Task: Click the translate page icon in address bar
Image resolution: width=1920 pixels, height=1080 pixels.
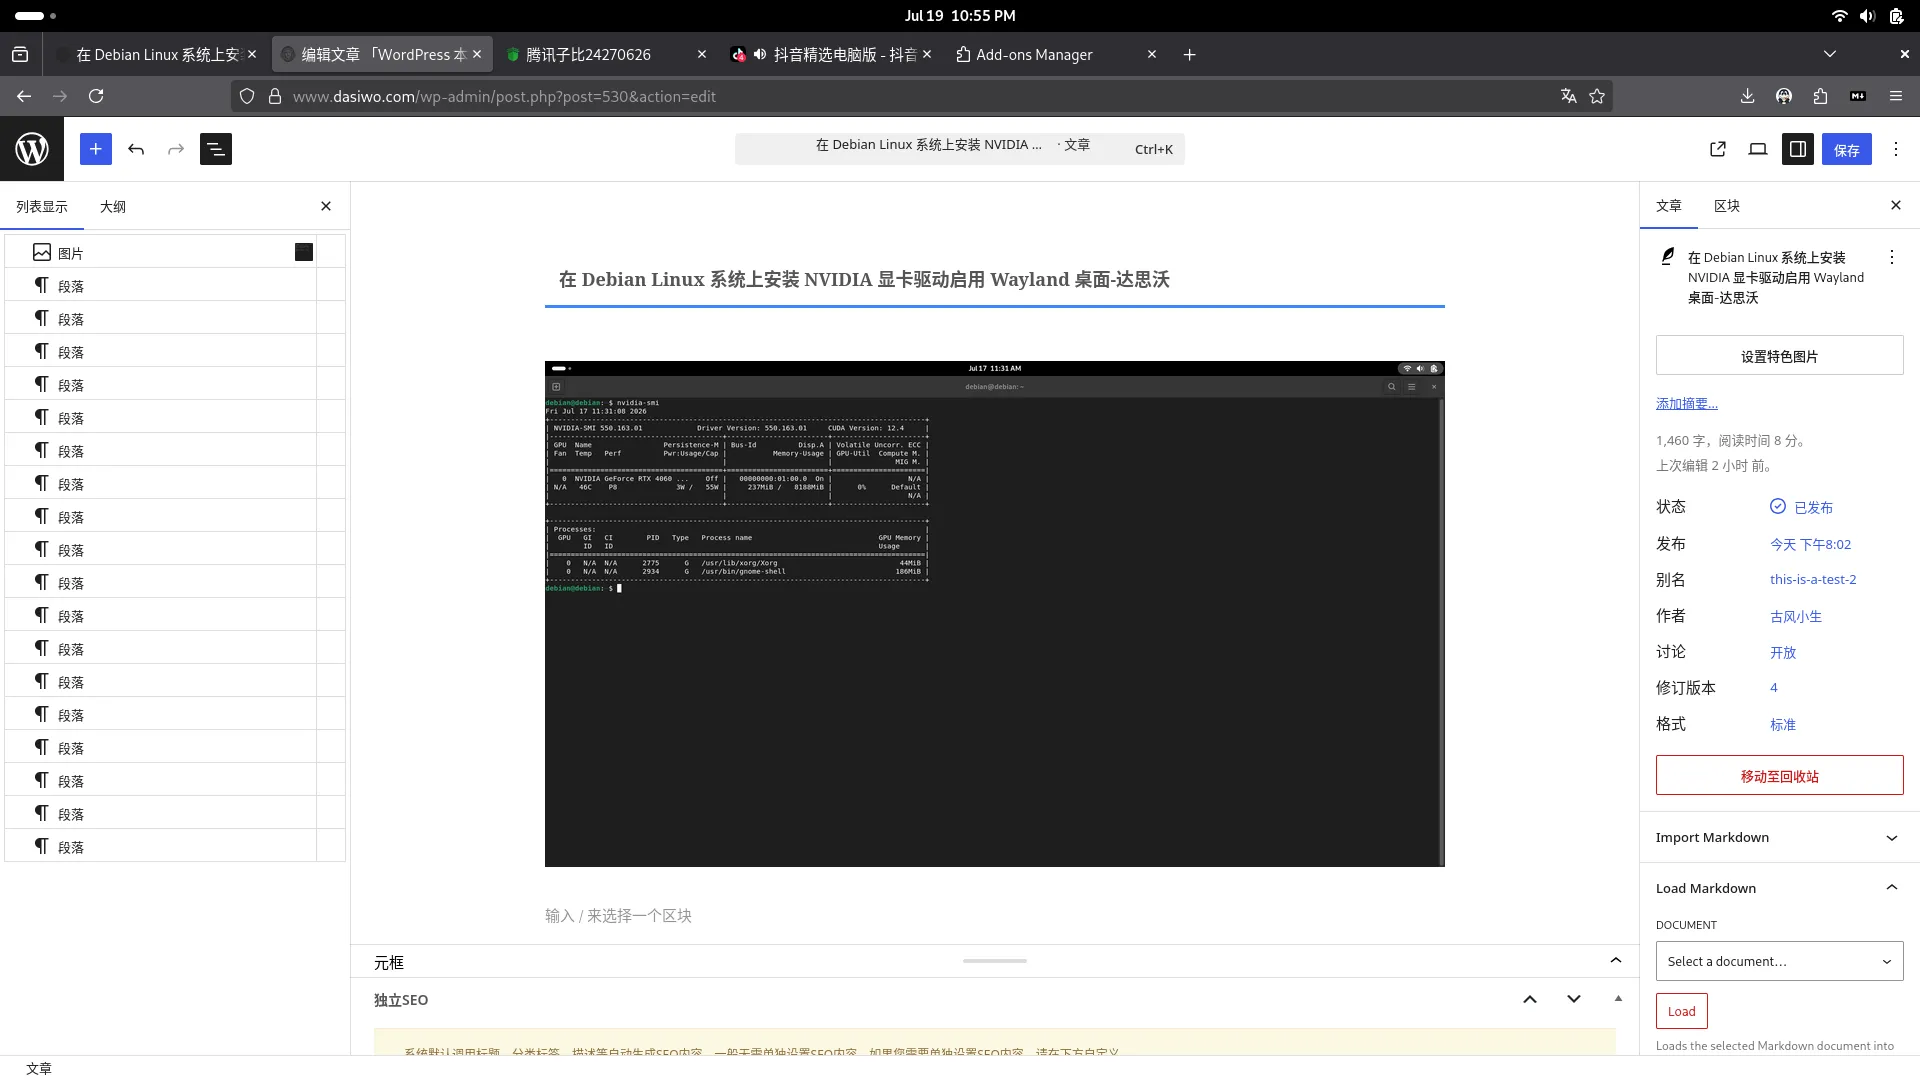Action: coord(1568,96)
